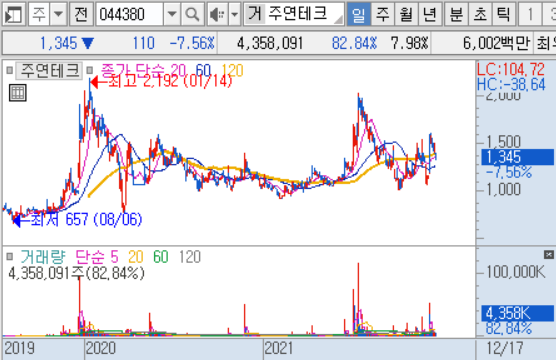
Task: Close the volume panel with the X icon
Action: (549, 254)
